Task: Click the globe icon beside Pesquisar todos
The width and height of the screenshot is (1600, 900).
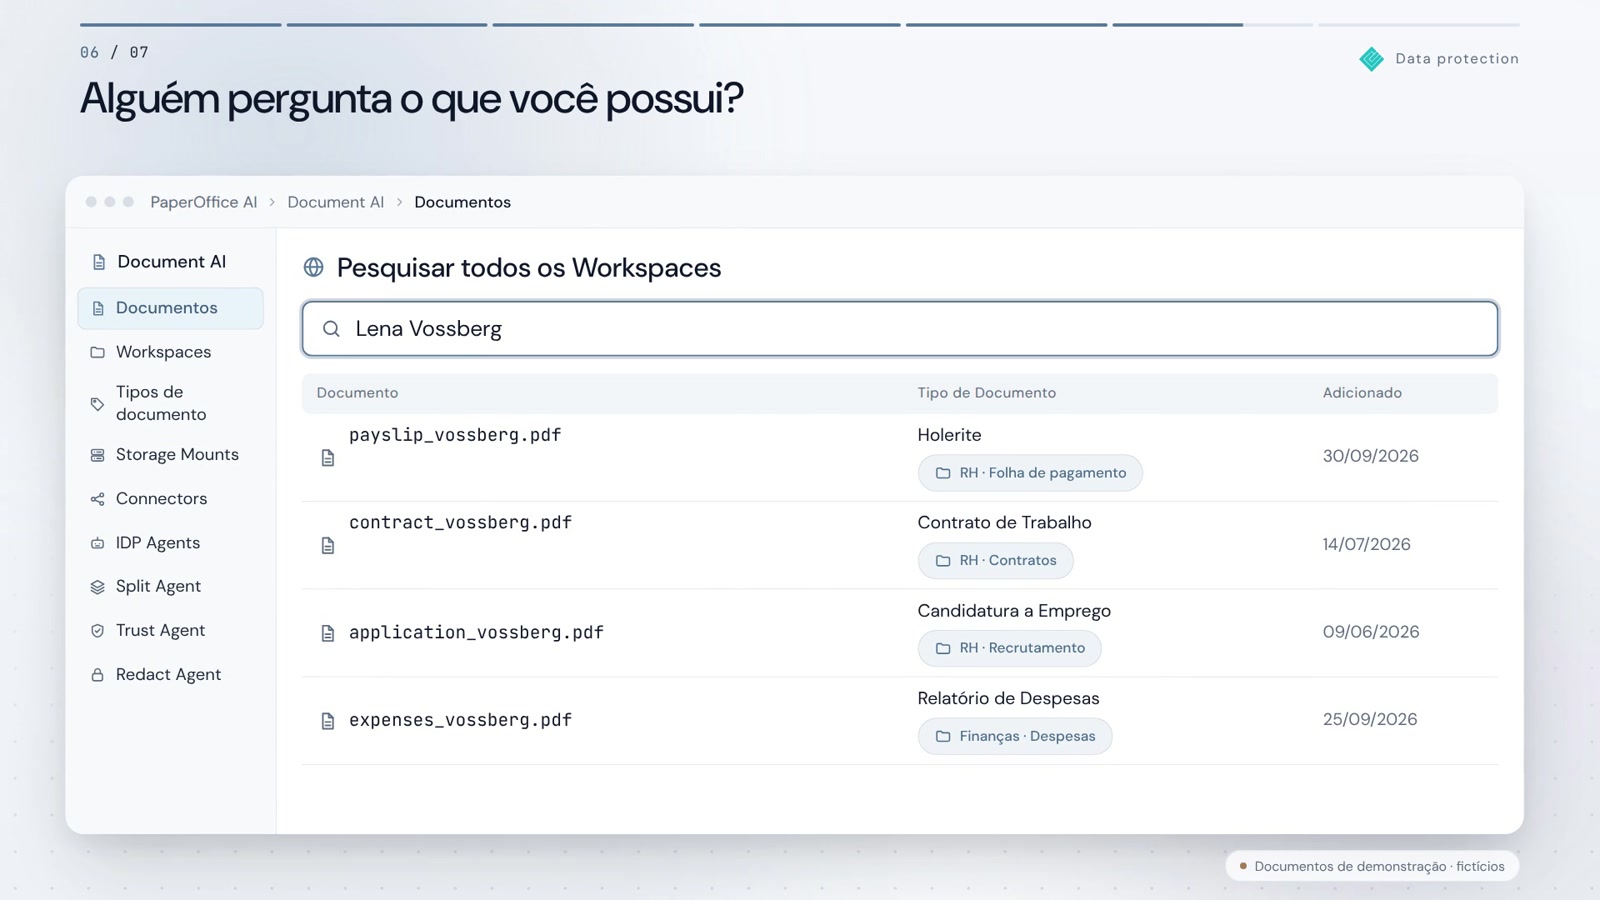Action: (x=313, y=268)
